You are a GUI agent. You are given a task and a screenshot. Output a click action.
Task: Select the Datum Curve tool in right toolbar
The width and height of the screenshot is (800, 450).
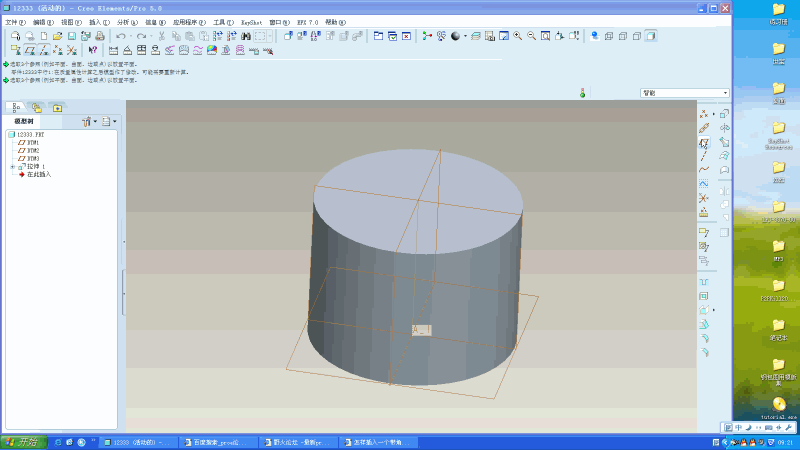pyautogui.click(x=704, y=169)
